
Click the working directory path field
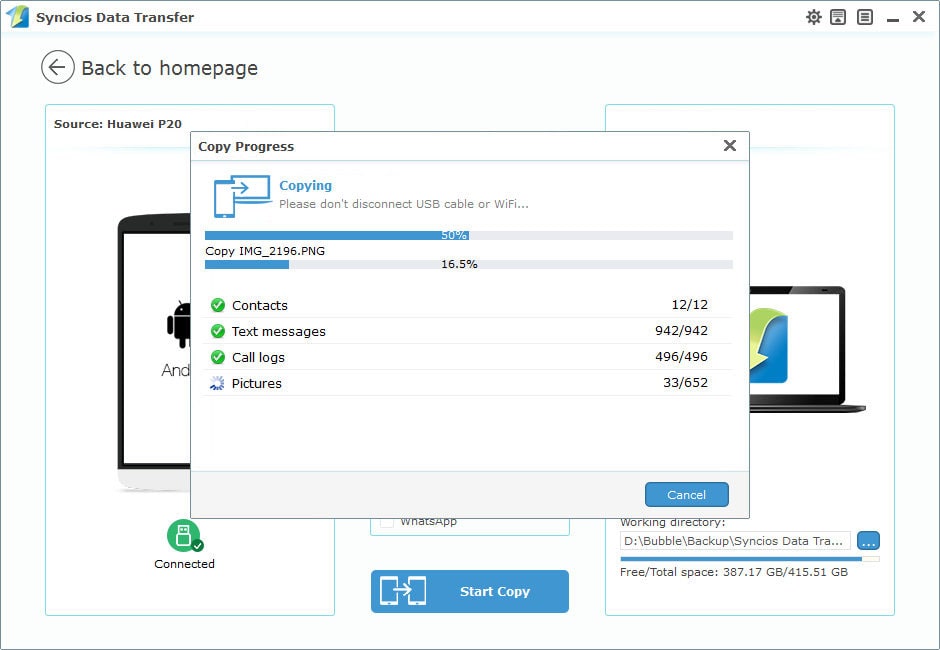(735, 541)
